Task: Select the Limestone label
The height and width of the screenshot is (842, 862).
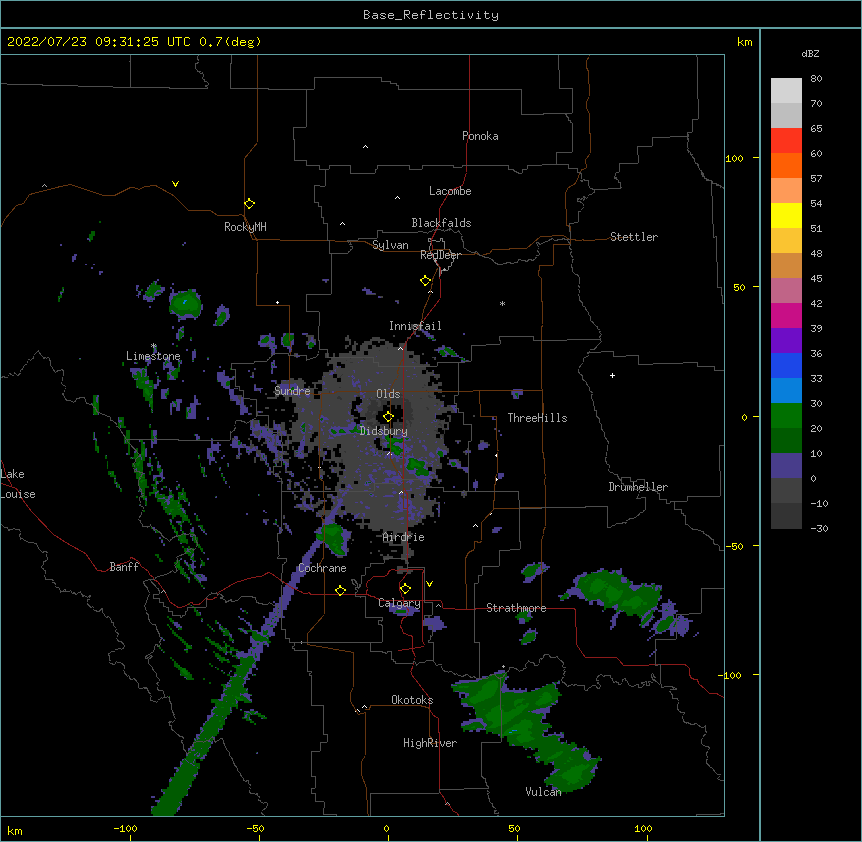Action: point(153,356)
